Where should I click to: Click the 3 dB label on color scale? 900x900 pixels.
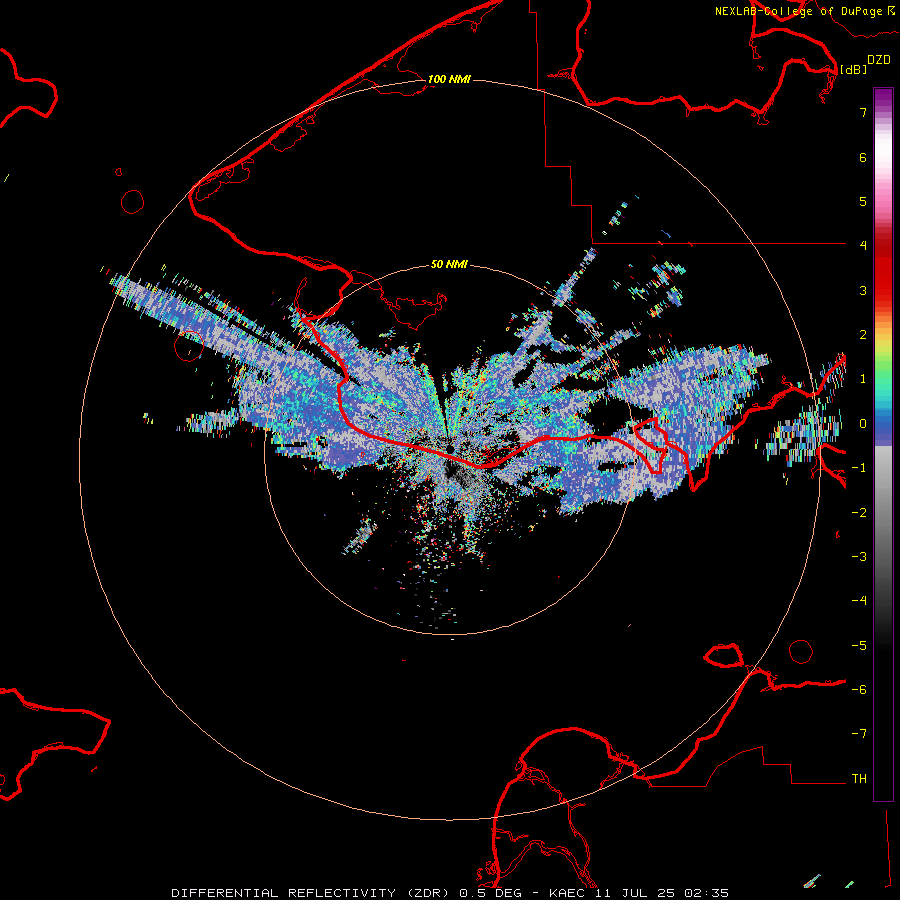click(x=863, y=290)
